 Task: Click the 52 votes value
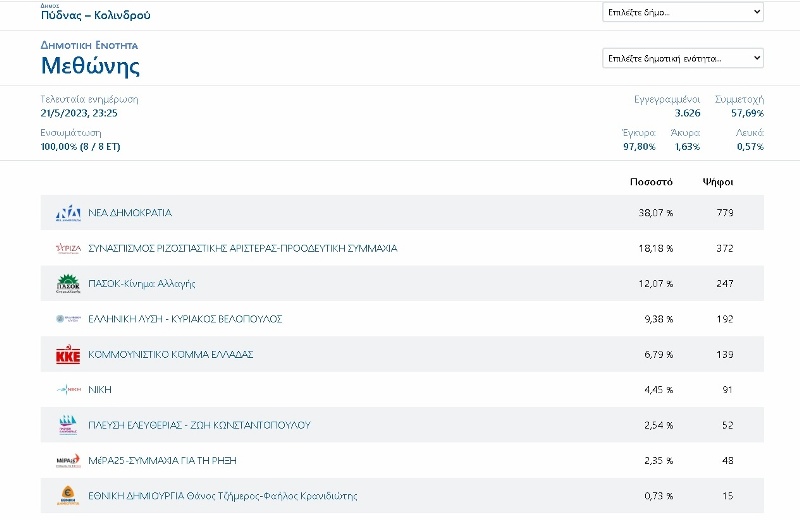pyautogui.click(x=728, y=425)
